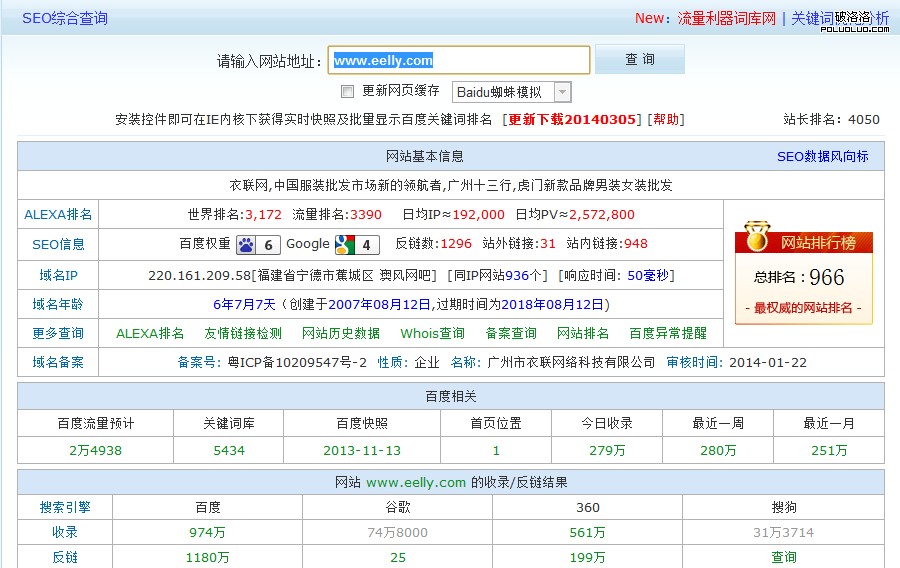Toggle the 更新网页缓存 checkbox
This screenshot has width=900, height=568.
(348, 92)
